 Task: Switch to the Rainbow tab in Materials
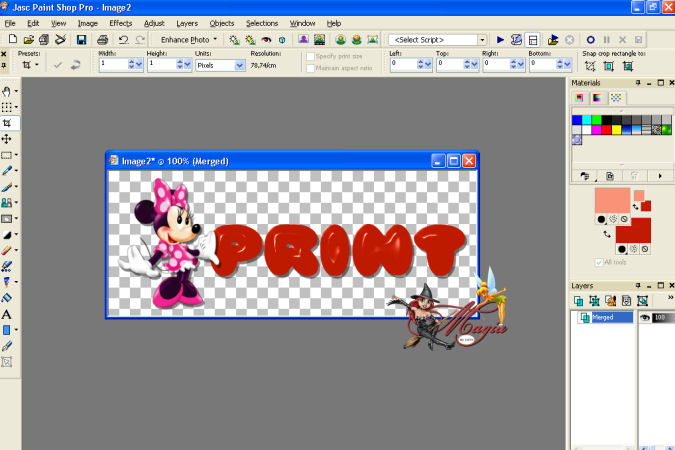[597, 98]
